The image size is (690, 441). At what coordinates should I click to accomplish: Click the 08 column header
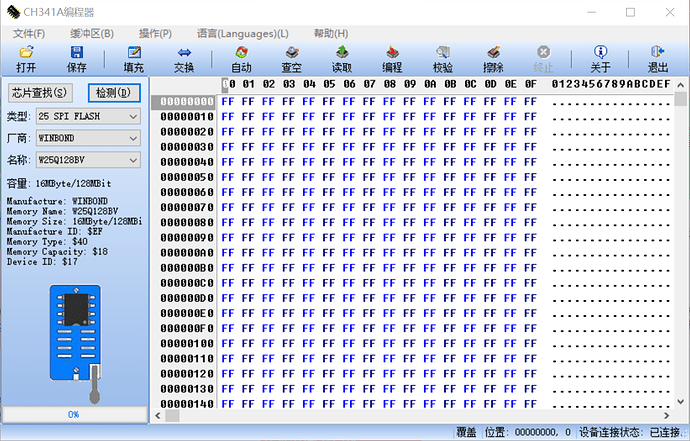coord(389,84)
